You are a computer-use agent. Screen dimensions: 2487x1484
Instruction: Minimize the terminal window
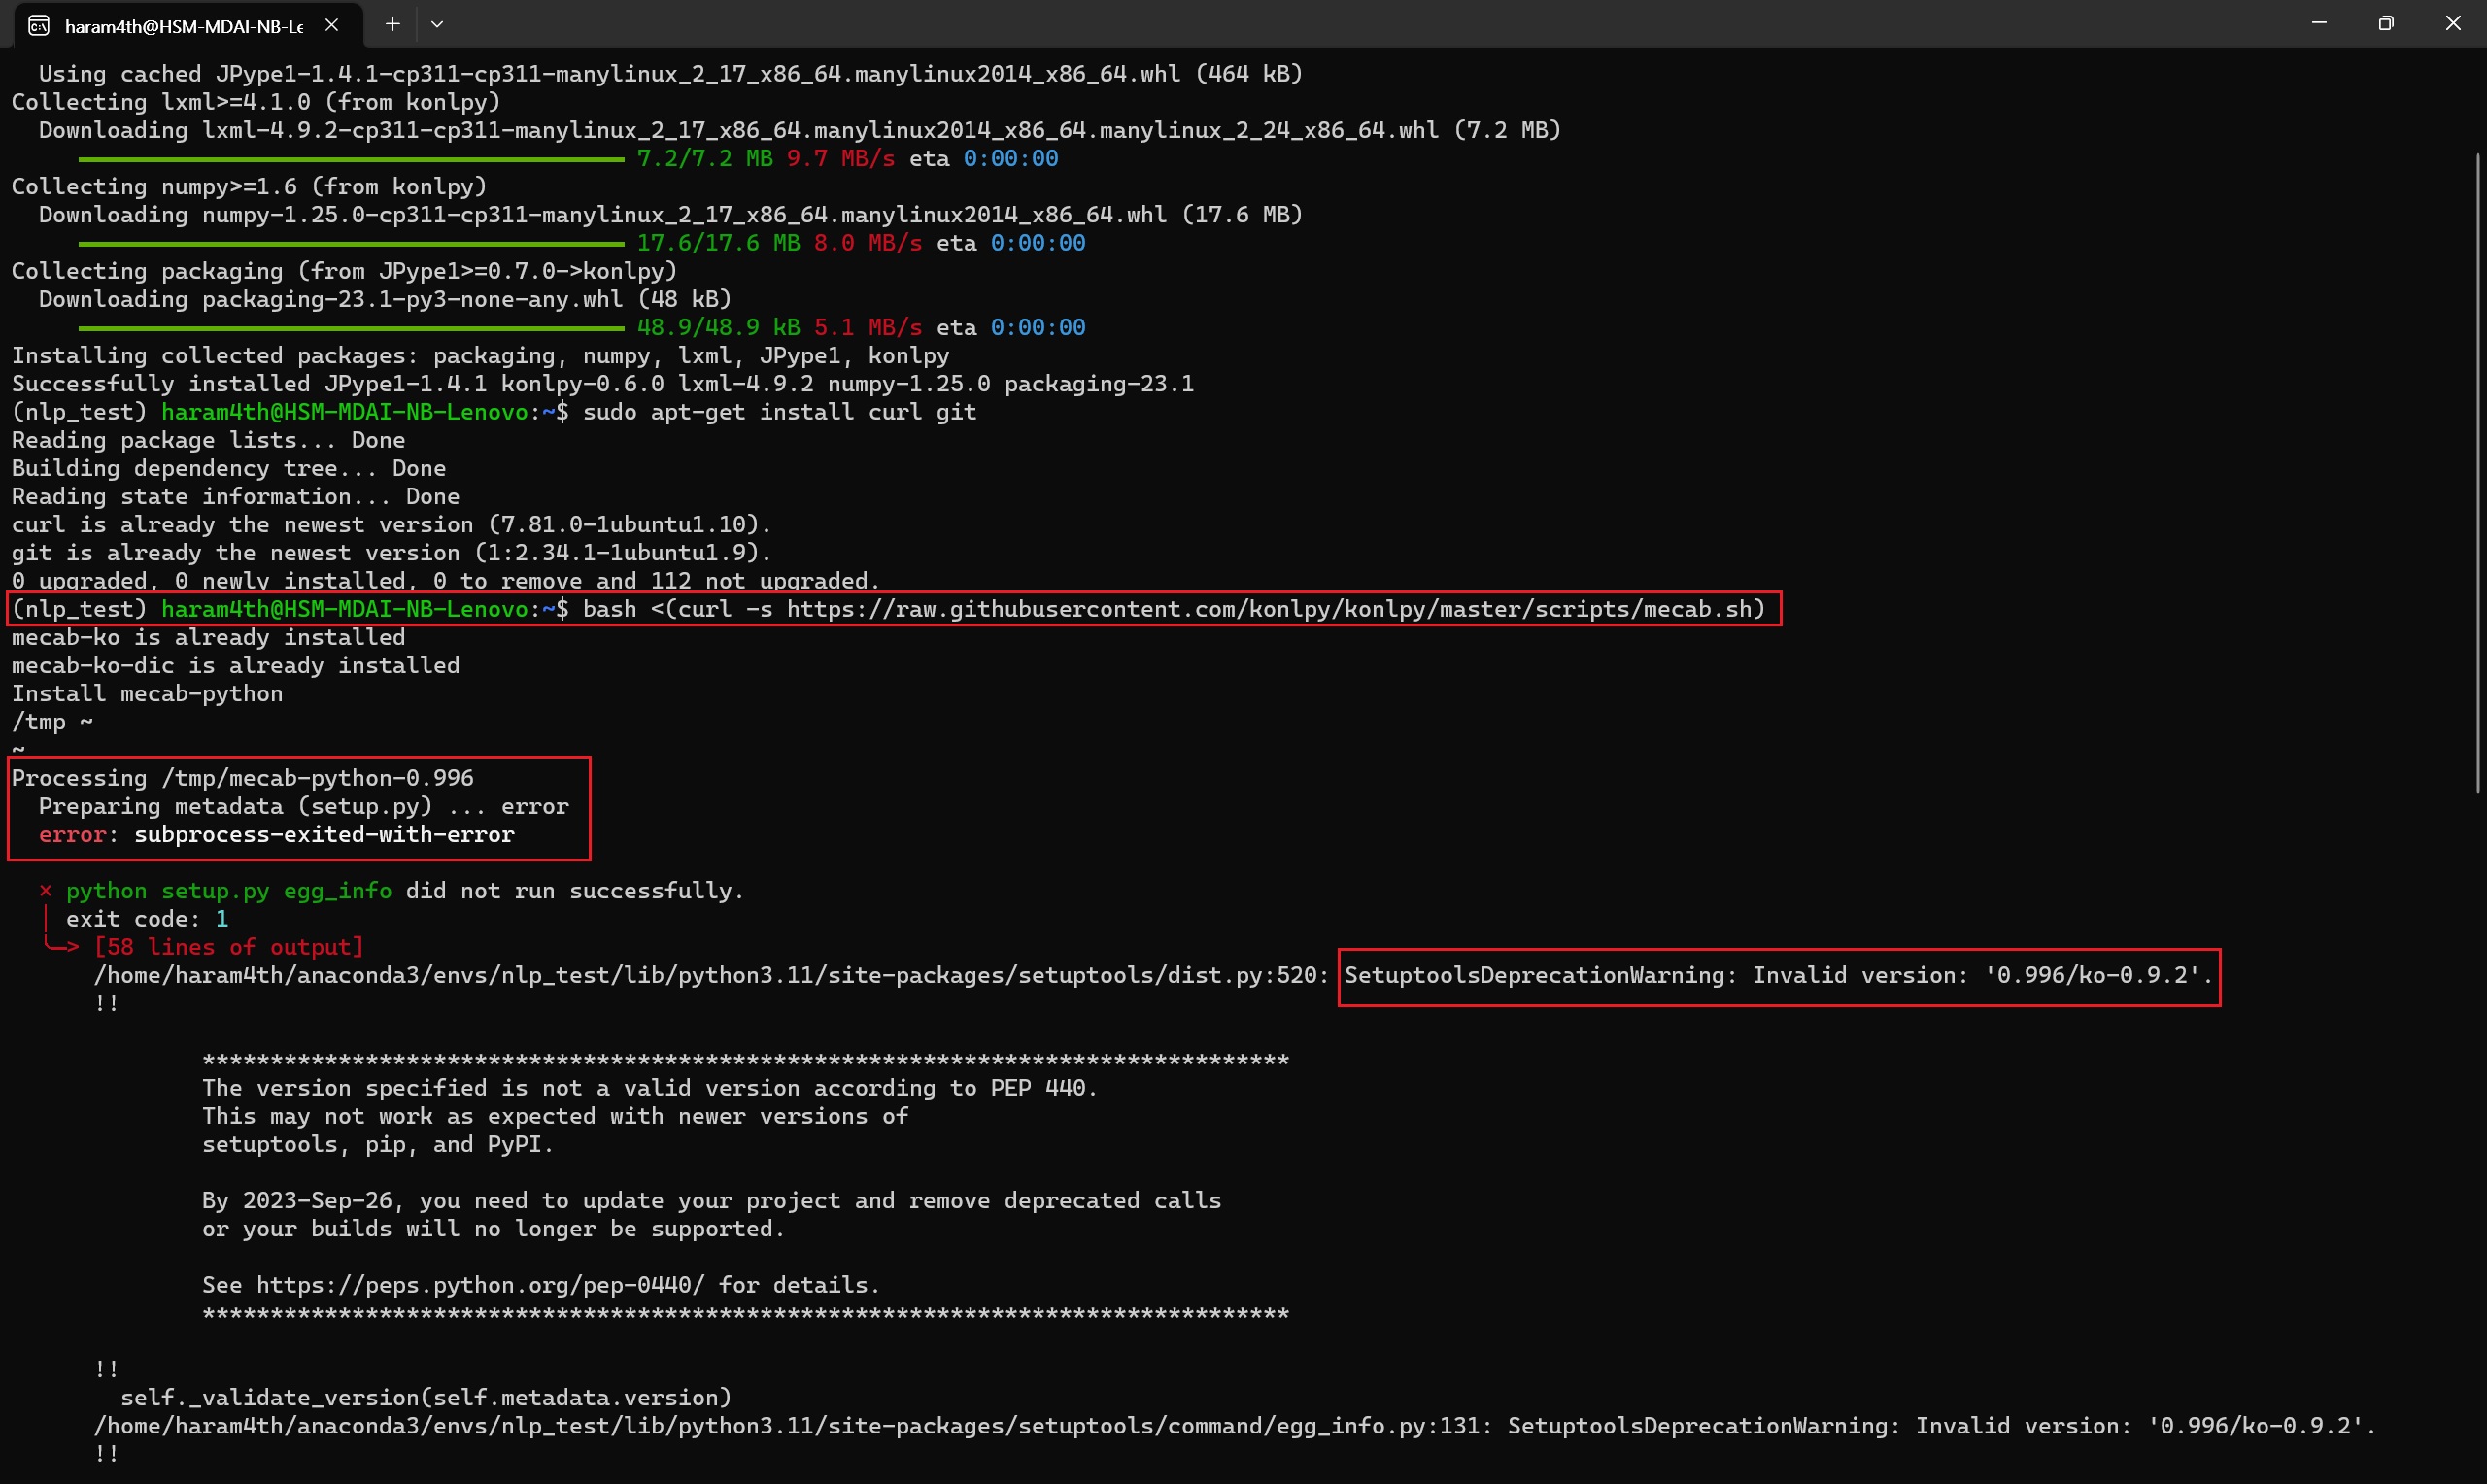pos(2319,23)
